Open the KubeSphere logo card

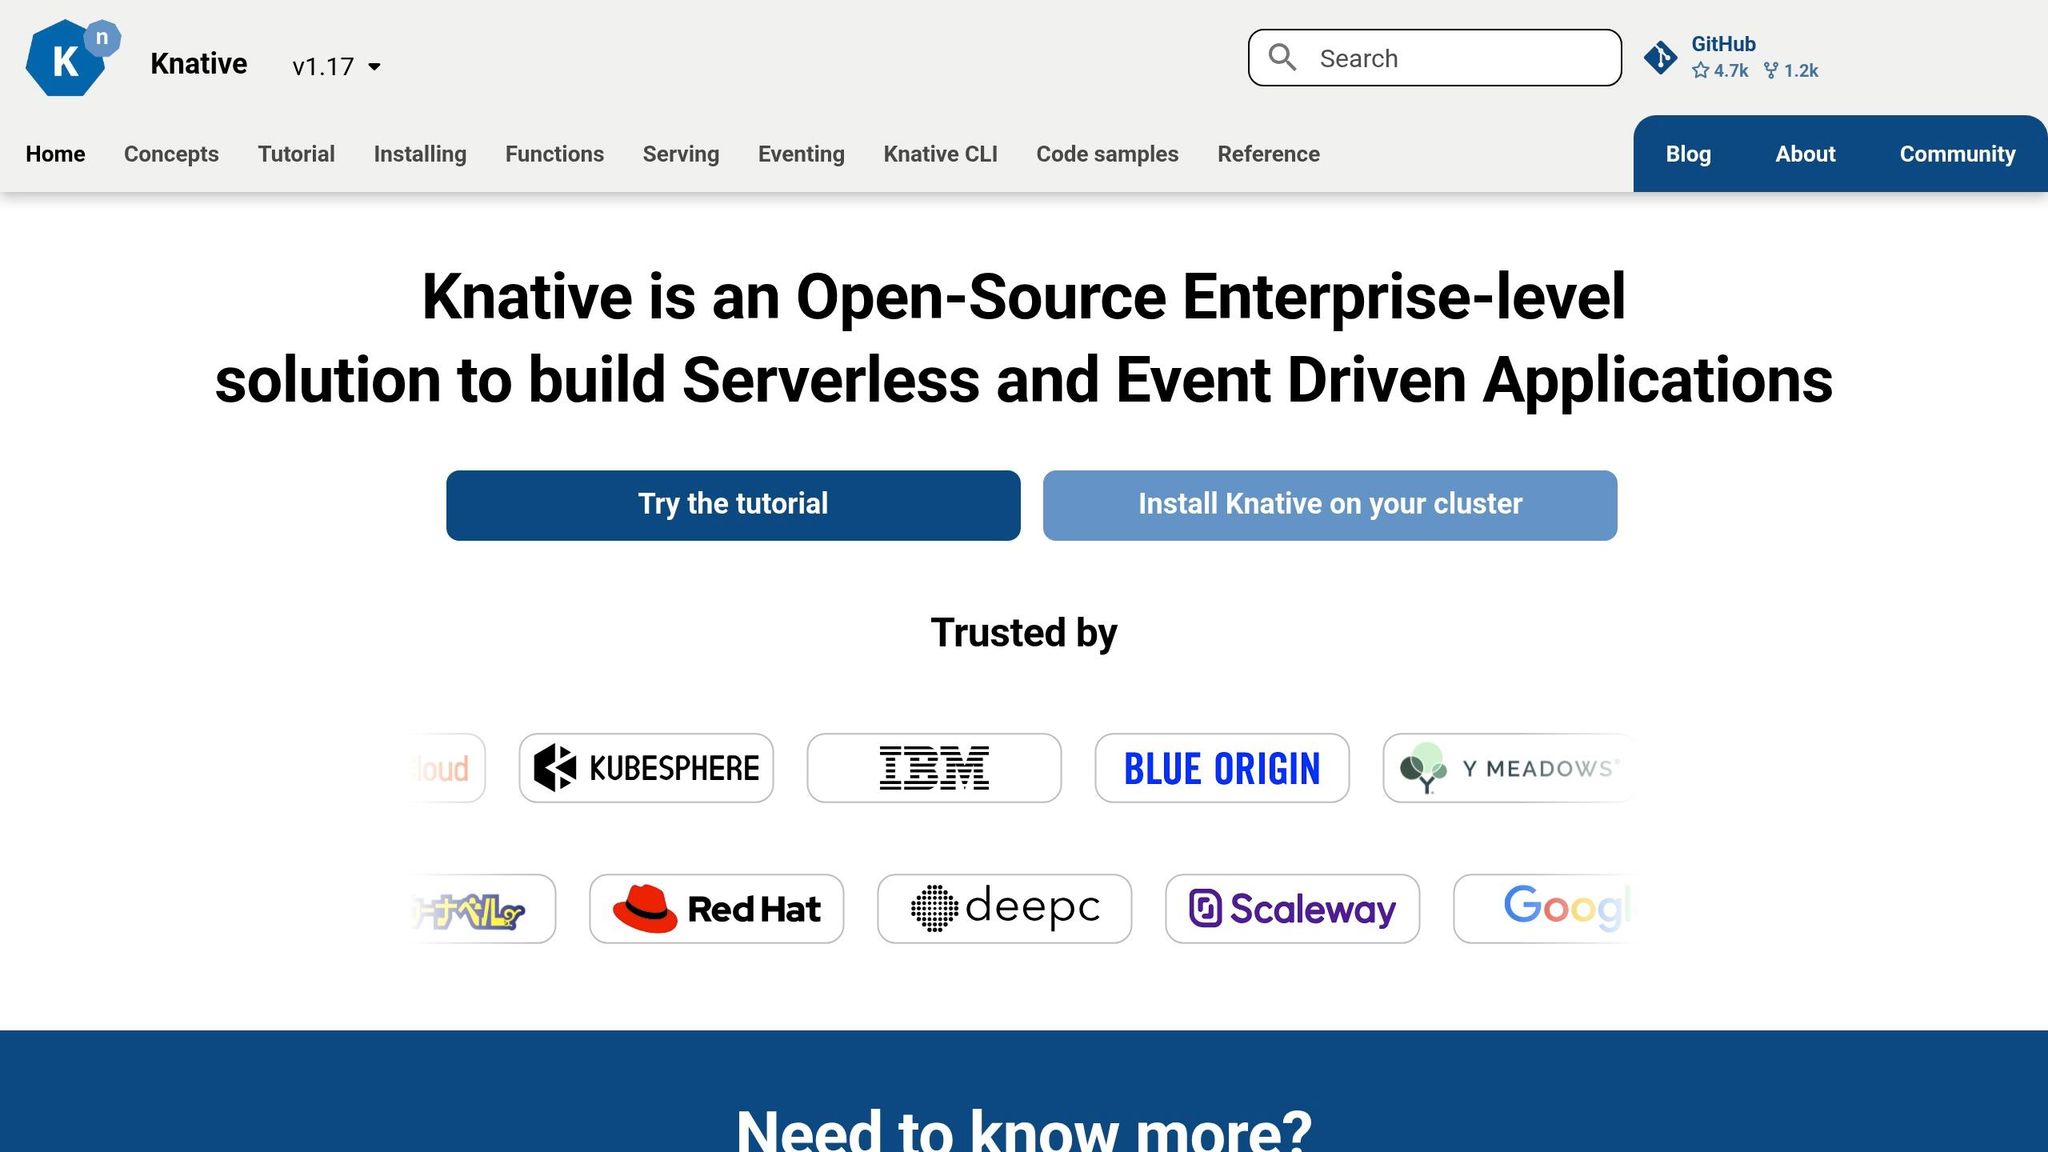pos(646,768)
